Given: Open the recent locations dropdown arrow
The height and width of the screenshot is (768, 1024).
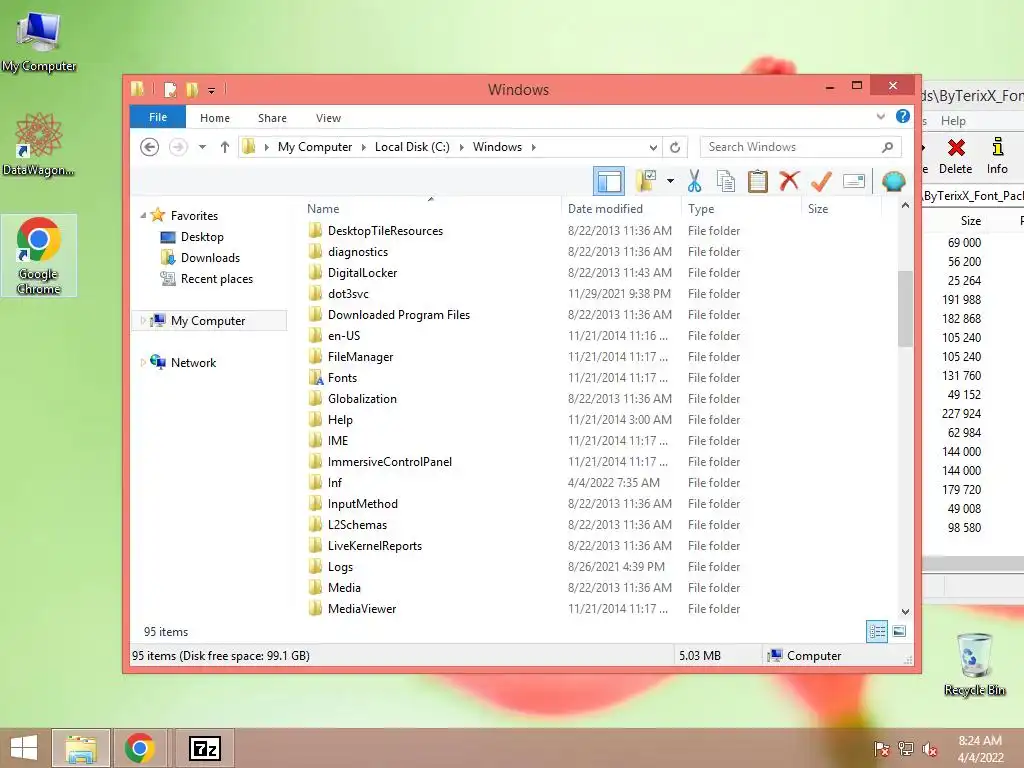Looking at the screenshot, I should pos(202,147).
